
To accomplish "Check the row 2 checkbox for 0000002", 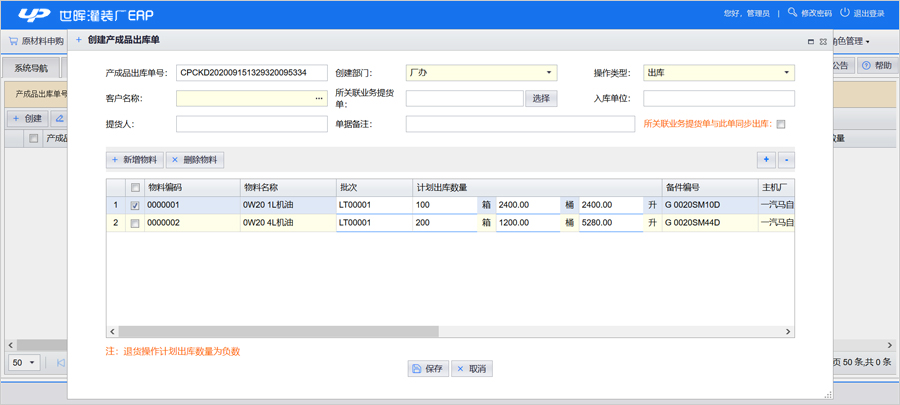I will [135, 224].
